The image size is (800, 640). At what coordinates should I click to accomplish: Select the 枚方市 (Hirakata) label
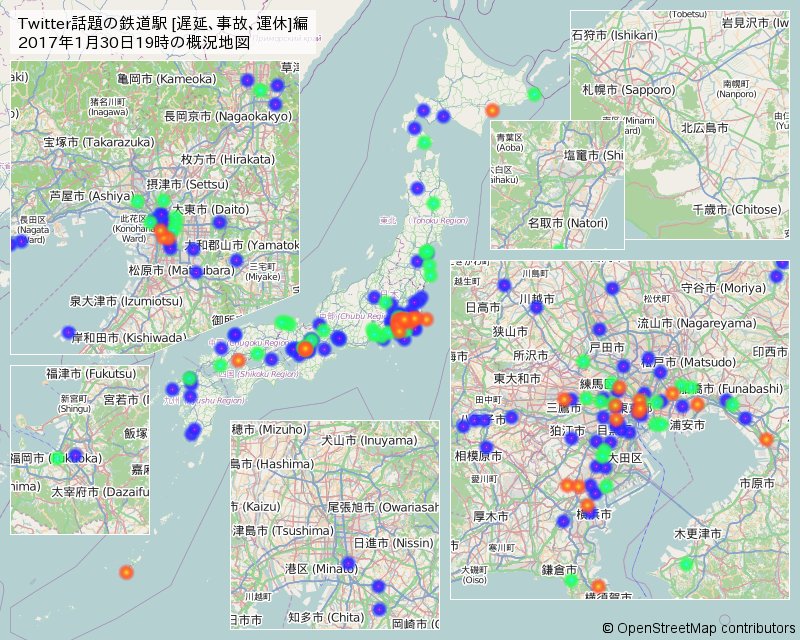point(228,159)
